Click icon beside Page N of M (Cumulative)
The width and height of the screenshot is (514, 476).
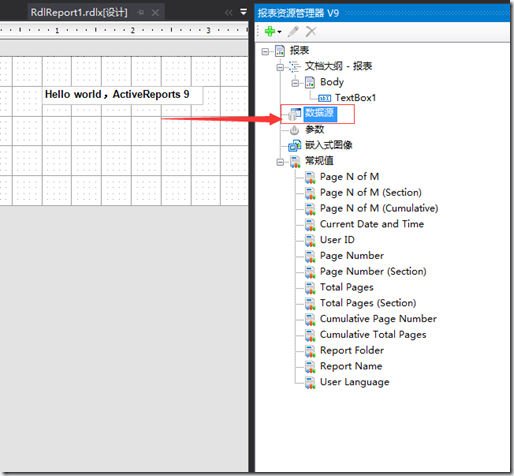(310, 209)
